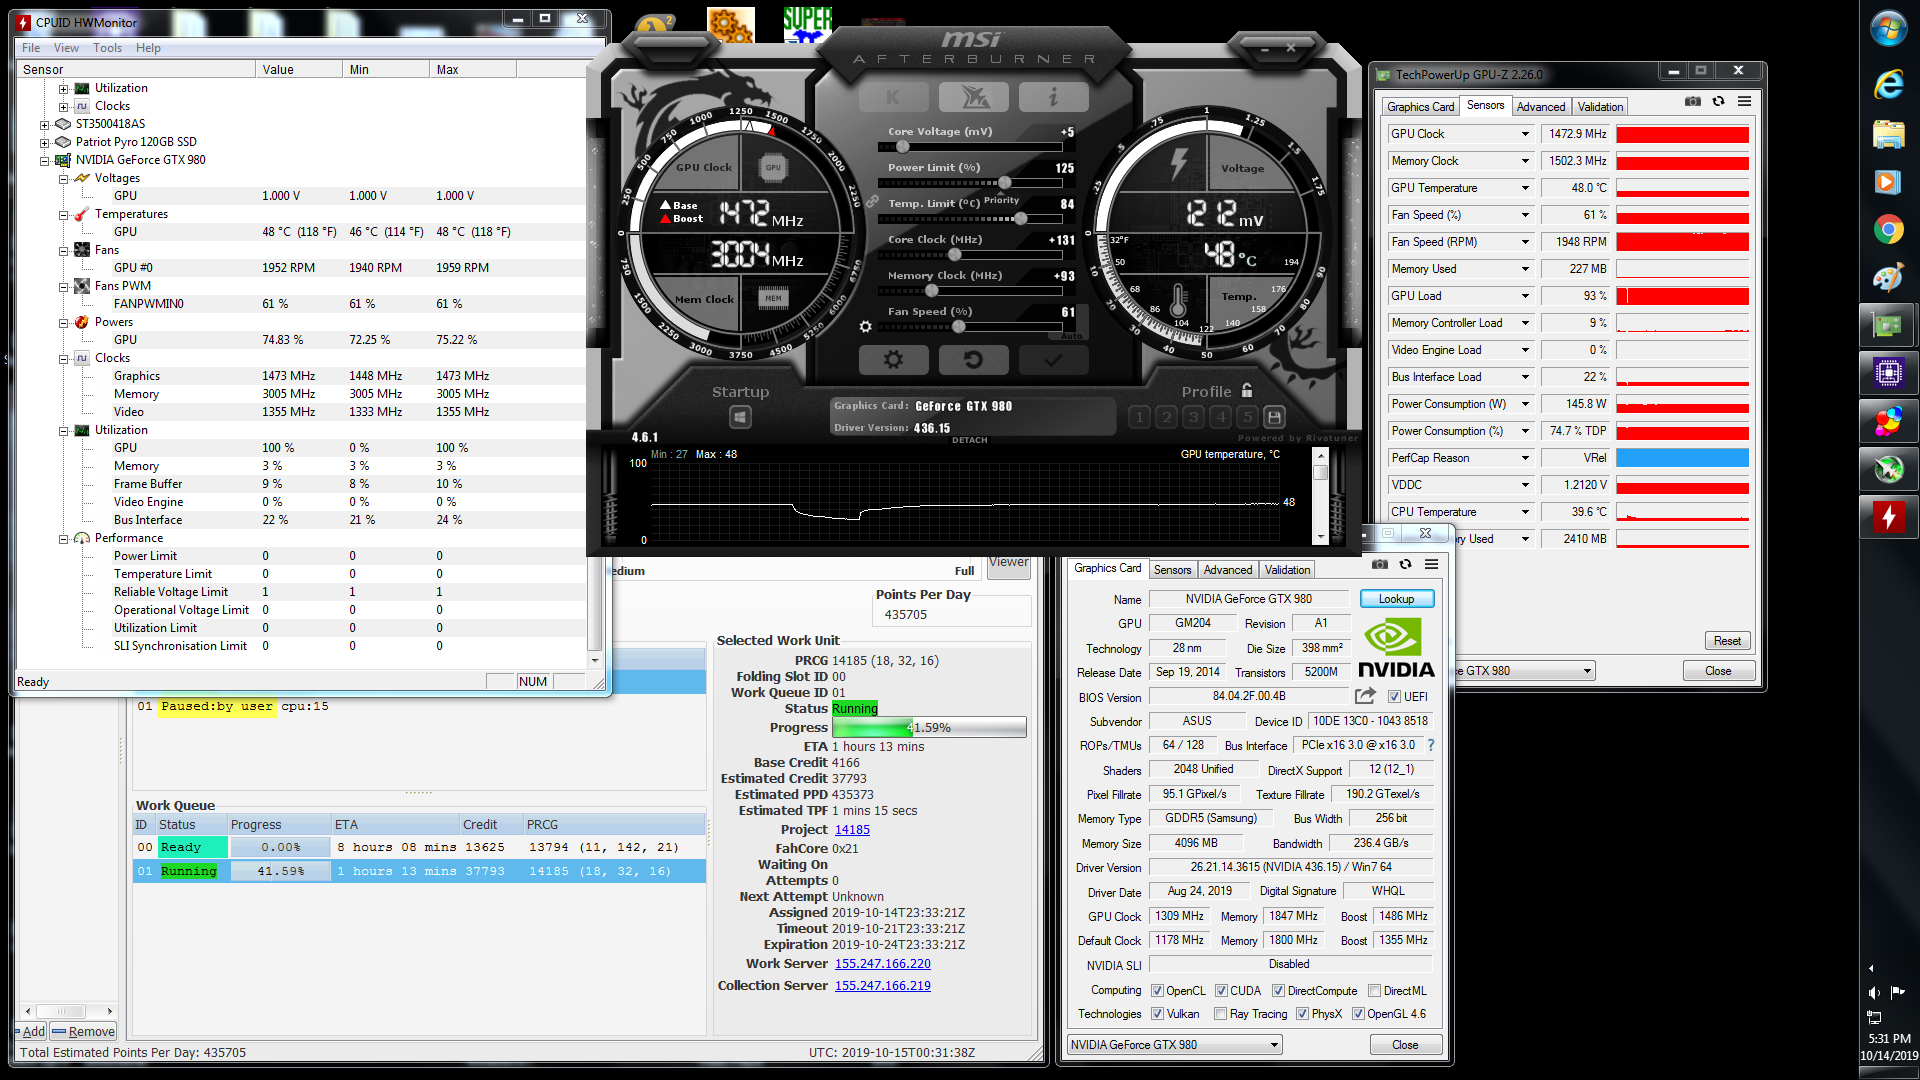Image resolution: width=1920 pixels, height=1080 pixels.
Task: Click the Power Limit slider handle
Action: coord(1004,183)
